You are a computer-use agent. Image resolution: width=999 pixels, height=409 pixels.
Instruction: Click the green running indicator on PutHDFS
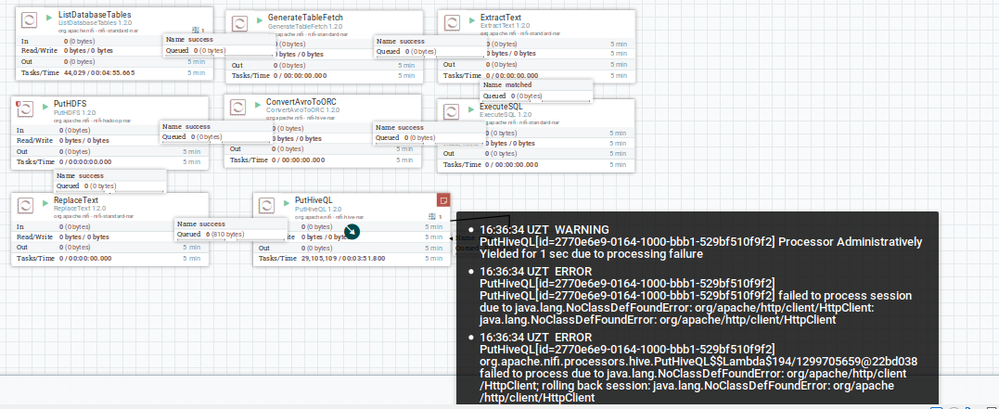click(45, 105)
